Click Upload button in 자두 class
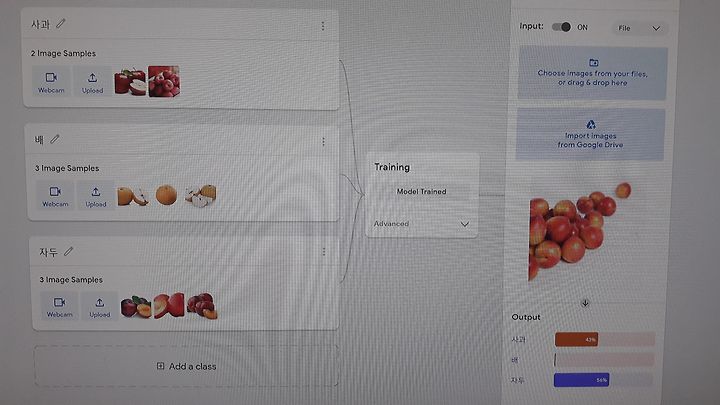This screenshot has height=405, width=720. [x=100, y=307]
